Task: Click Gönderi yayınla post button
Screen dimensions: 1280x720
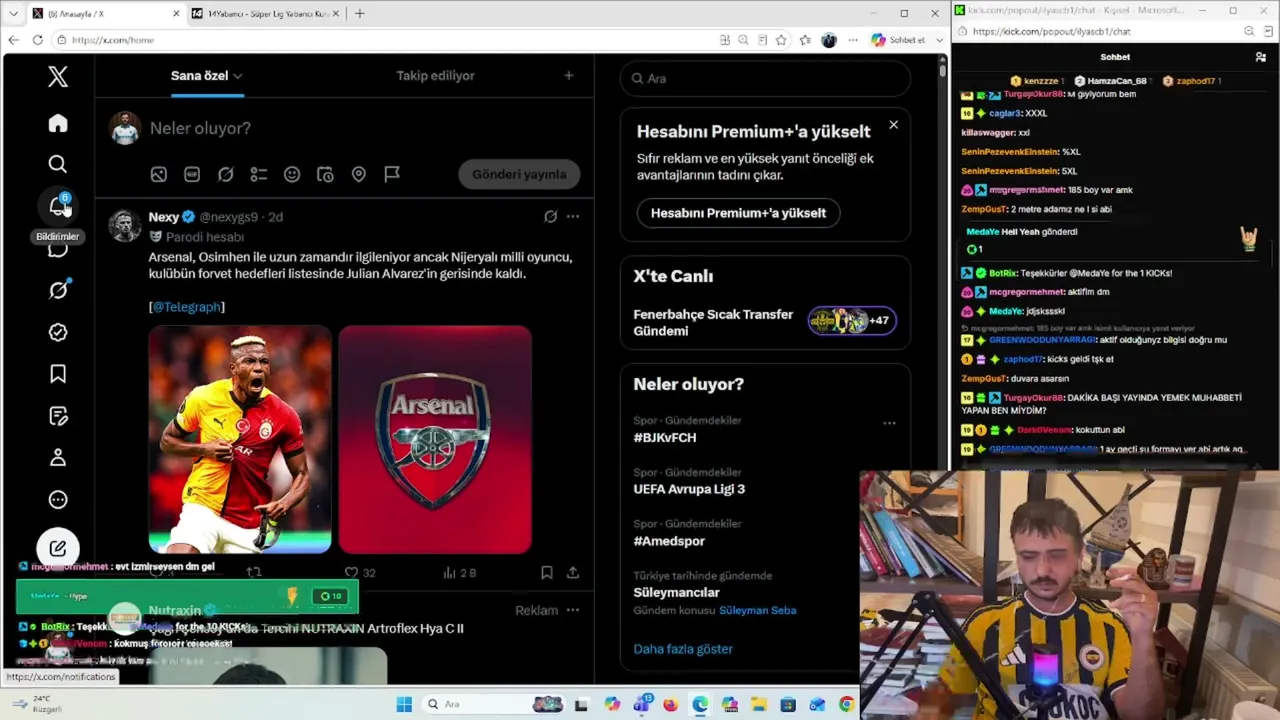Action: pyautogui.click(x=519, y=174)
